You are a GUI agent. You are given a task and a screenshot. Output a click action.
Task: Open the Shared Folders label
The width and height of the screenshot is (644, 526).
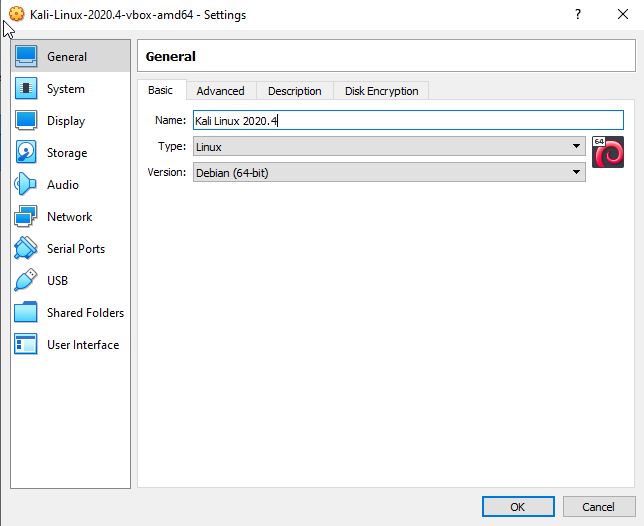coord(85,313)
